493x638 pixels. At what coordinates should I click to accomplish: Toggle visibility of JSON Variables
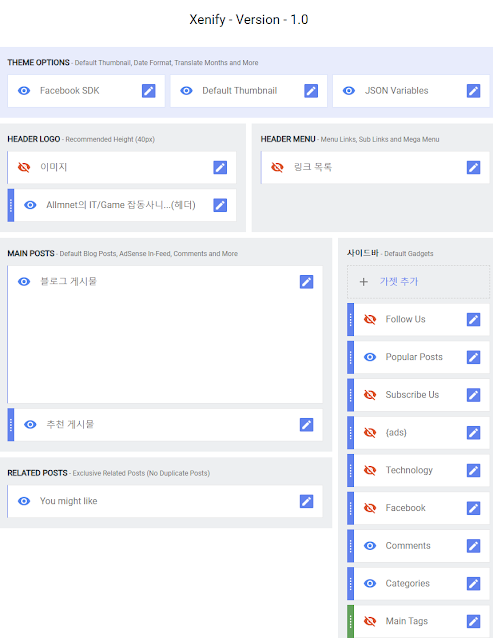pos(349,91)
